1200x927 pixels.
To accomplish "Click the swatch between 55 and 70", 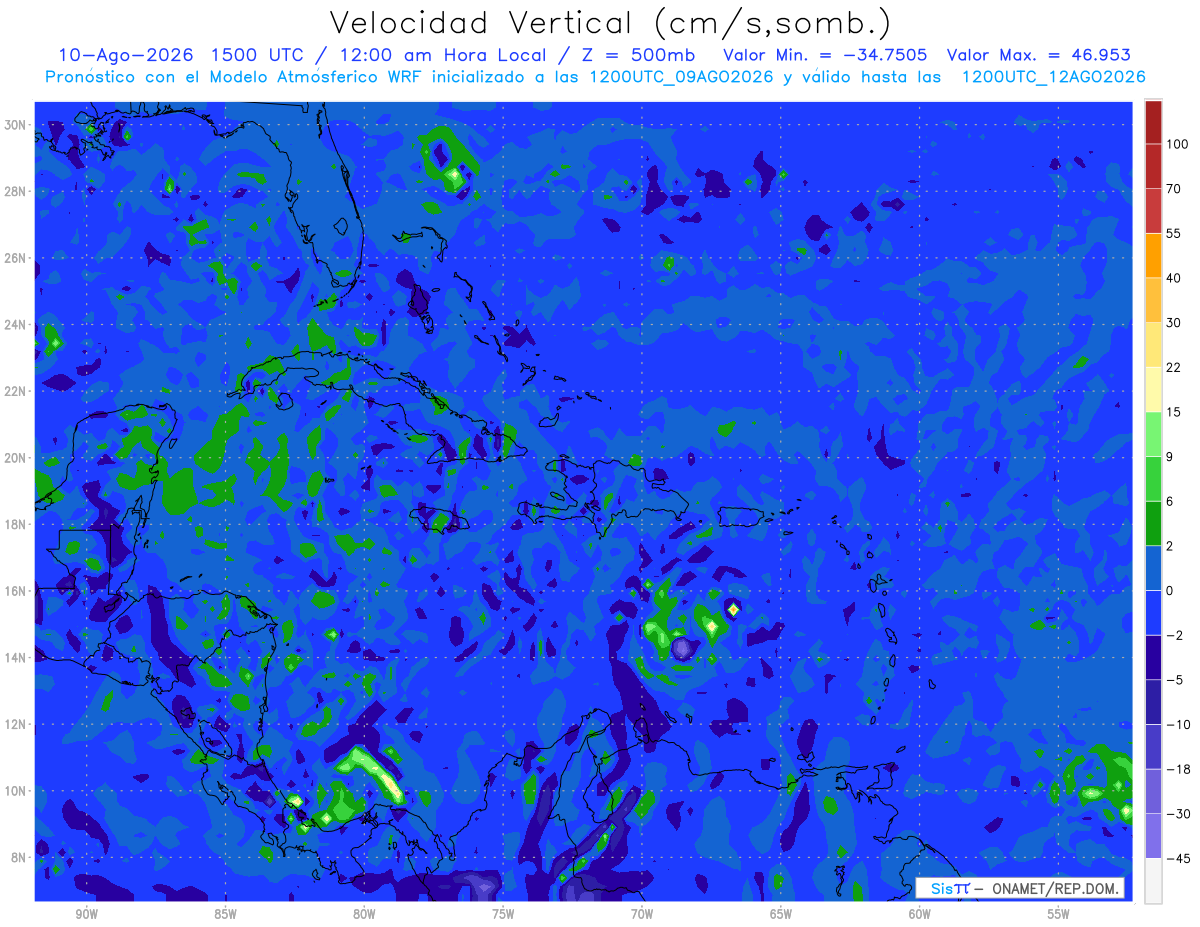I will [x=1153, y=211].
